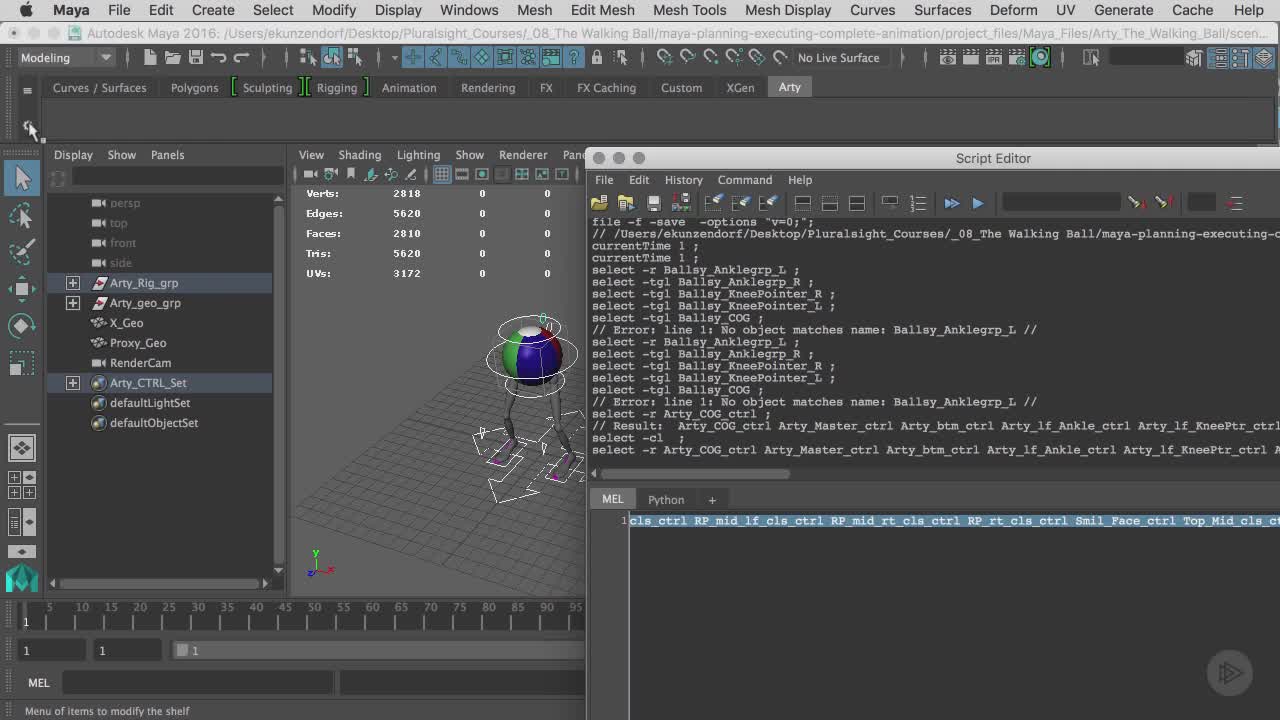Click the Select Camera icon in viewport toolbar
The image size is (1280, 720).
310,174
